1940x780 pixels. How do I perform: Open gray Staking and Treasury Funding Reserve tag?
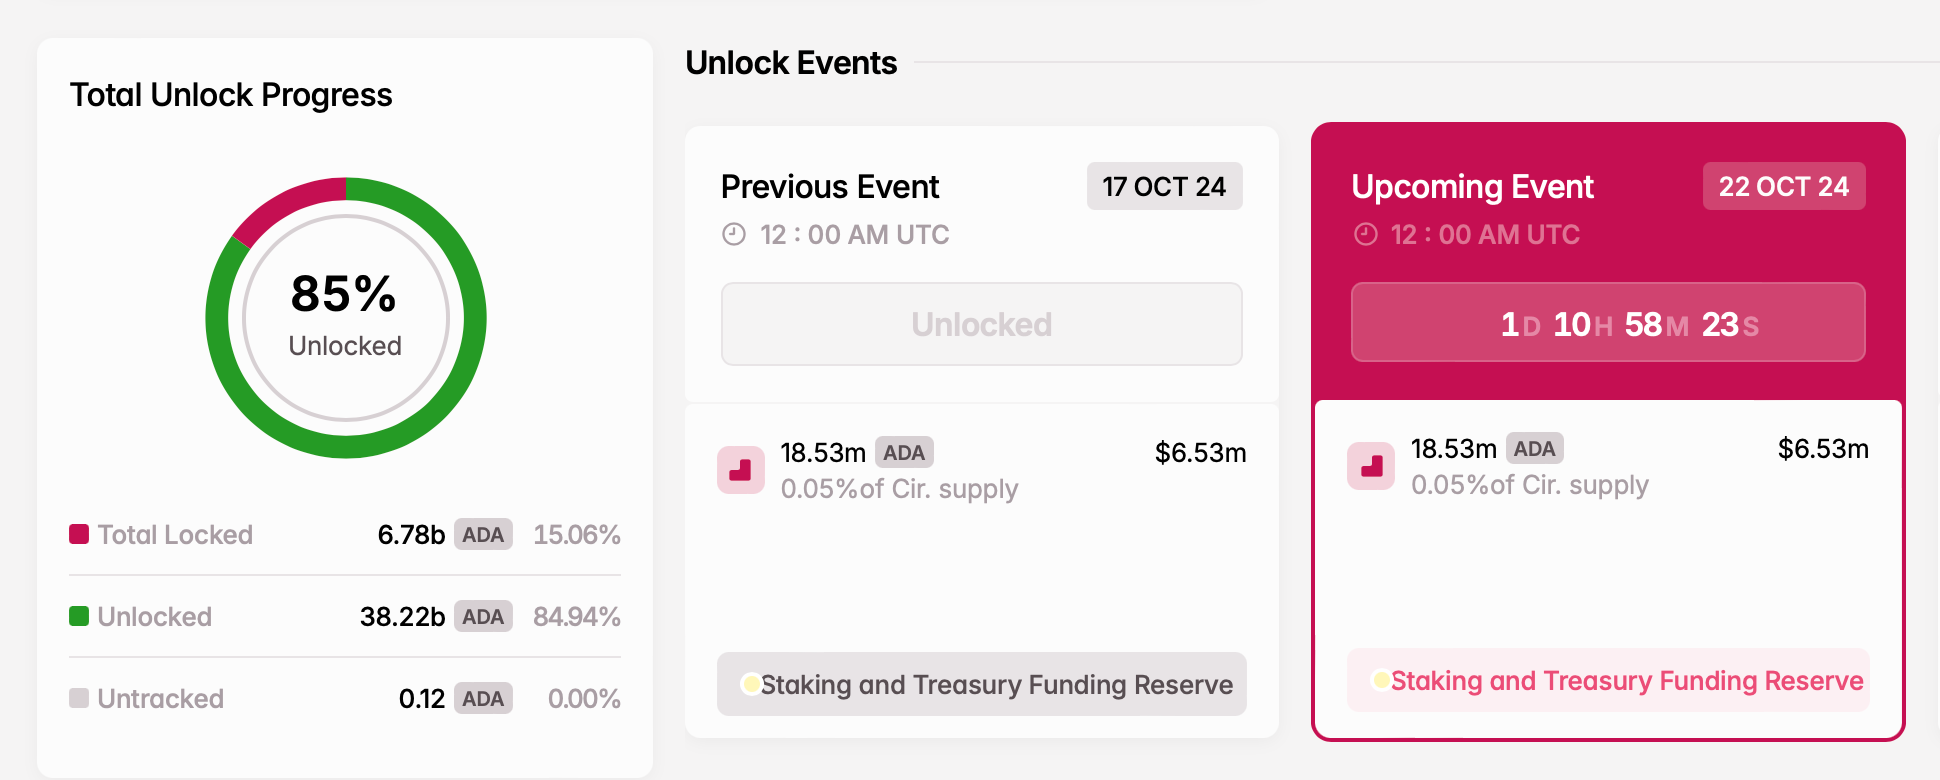tap(982, 684)
